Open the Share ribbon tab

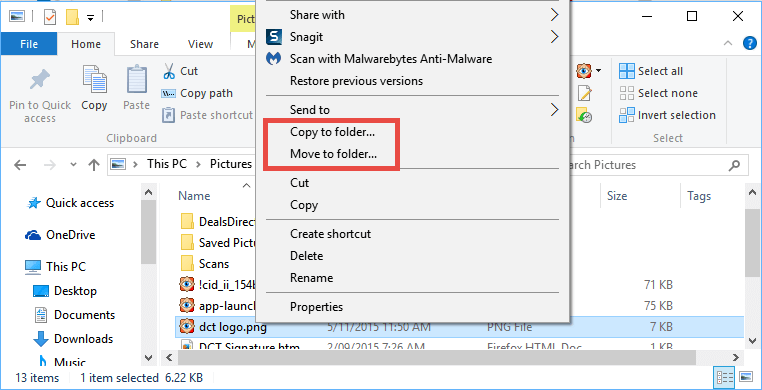point(144,44)
